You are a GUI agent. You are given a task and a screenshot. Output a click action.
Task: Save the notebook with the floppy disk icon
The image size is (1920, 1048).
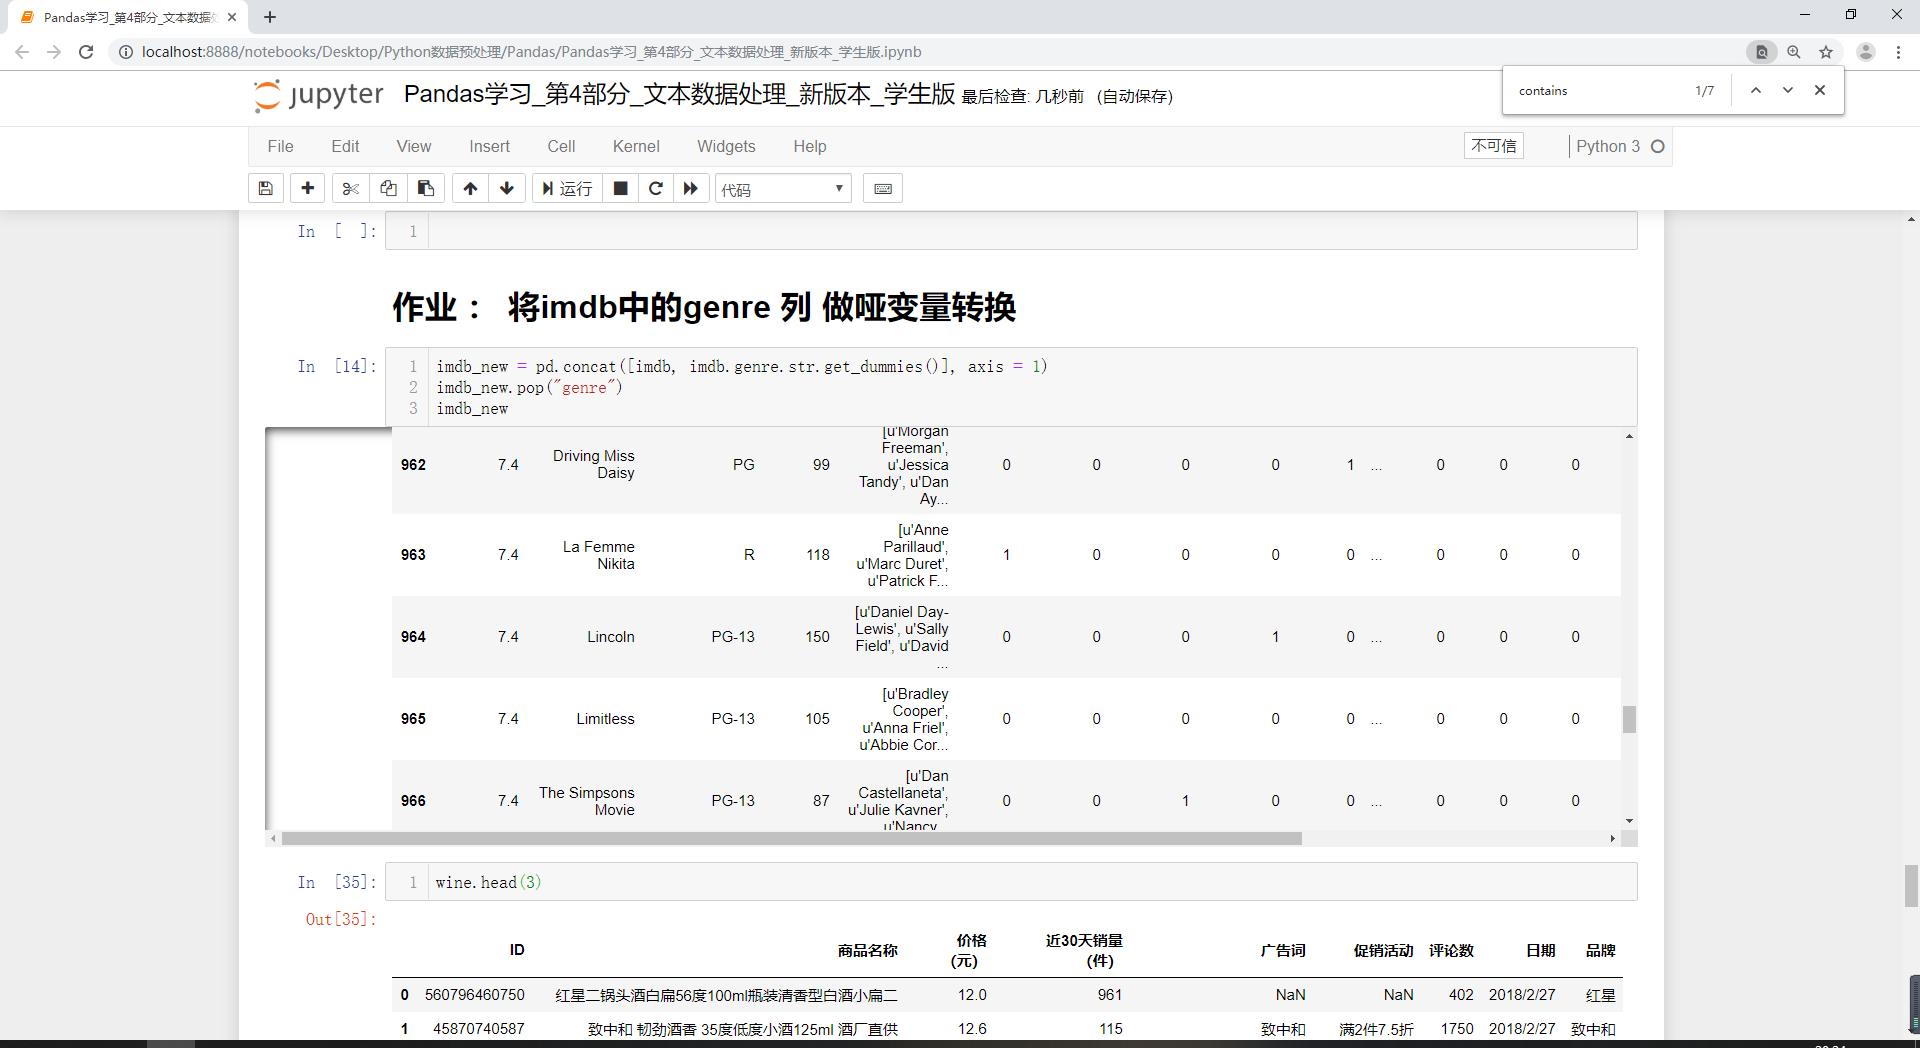(266, 188)
